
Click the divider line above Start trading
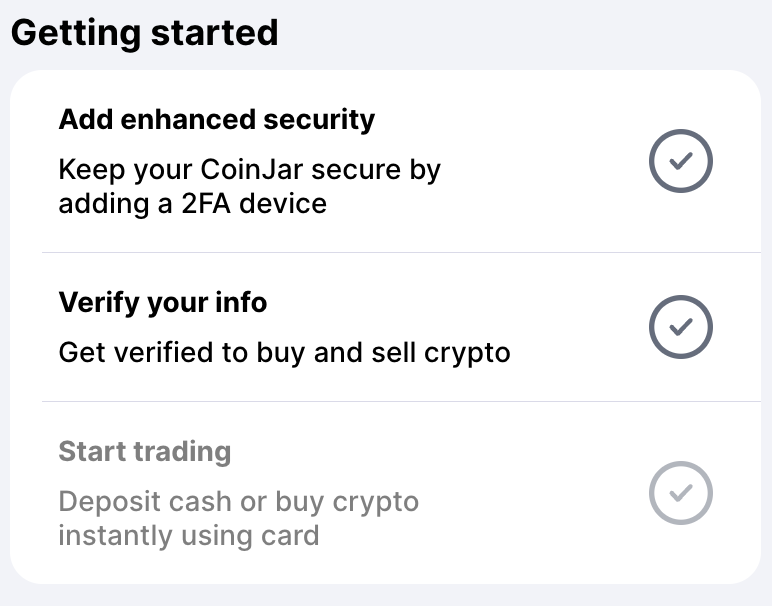[401, 402]
